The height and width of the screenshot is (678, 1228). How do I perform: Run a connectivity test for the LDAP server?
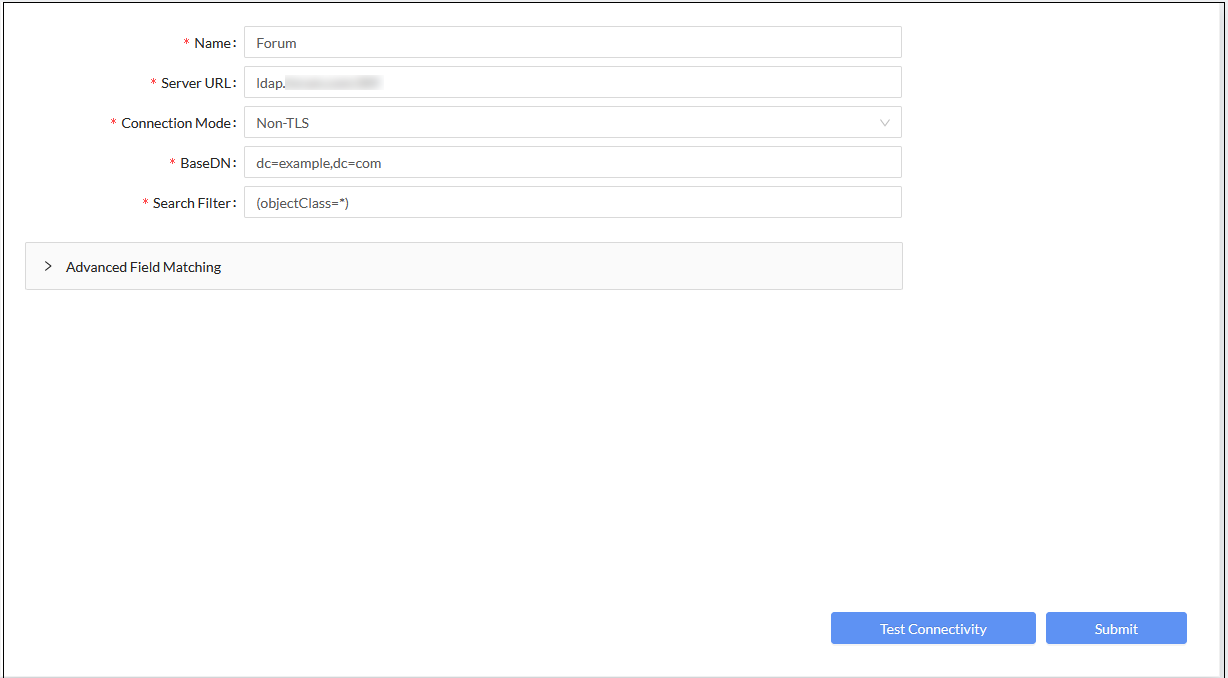(932, 628)
